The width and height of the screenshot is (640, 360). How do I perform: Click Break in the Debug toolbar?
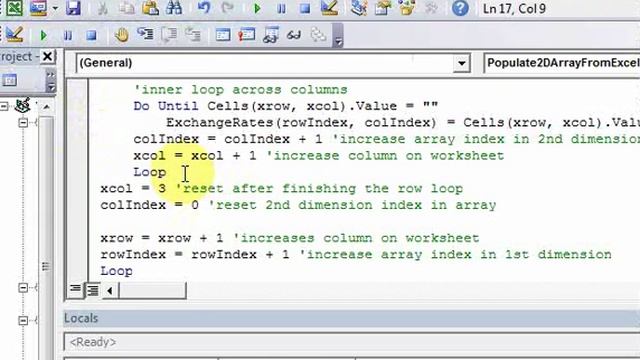(x=68, y=36)
